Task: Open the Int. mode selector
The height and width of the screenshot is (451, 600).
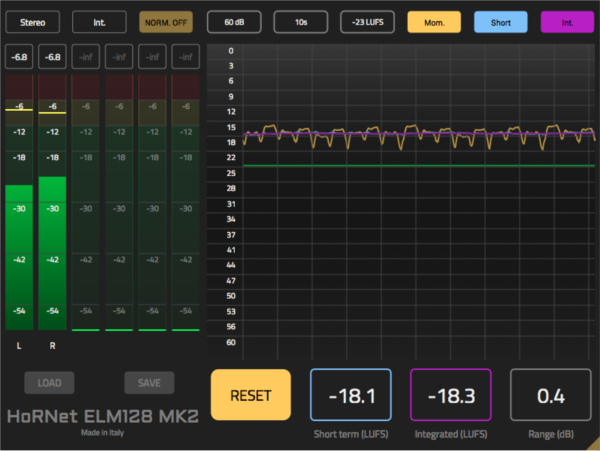Action: click(99, 21)
